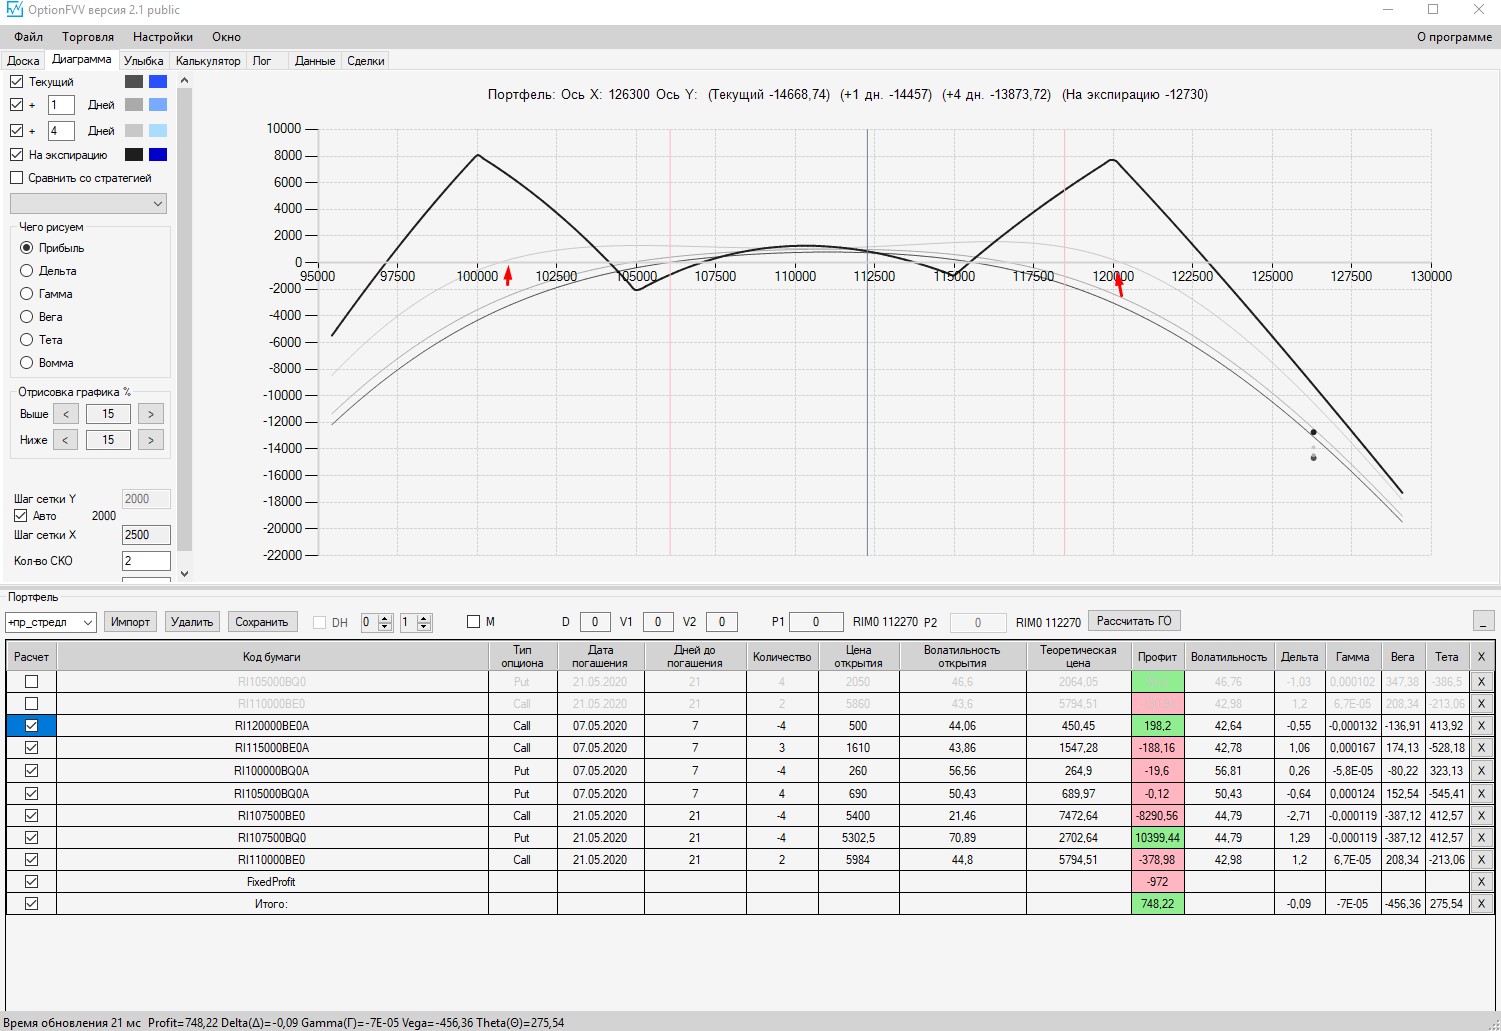Switch to the Улыбка tab

coord(144,61)
